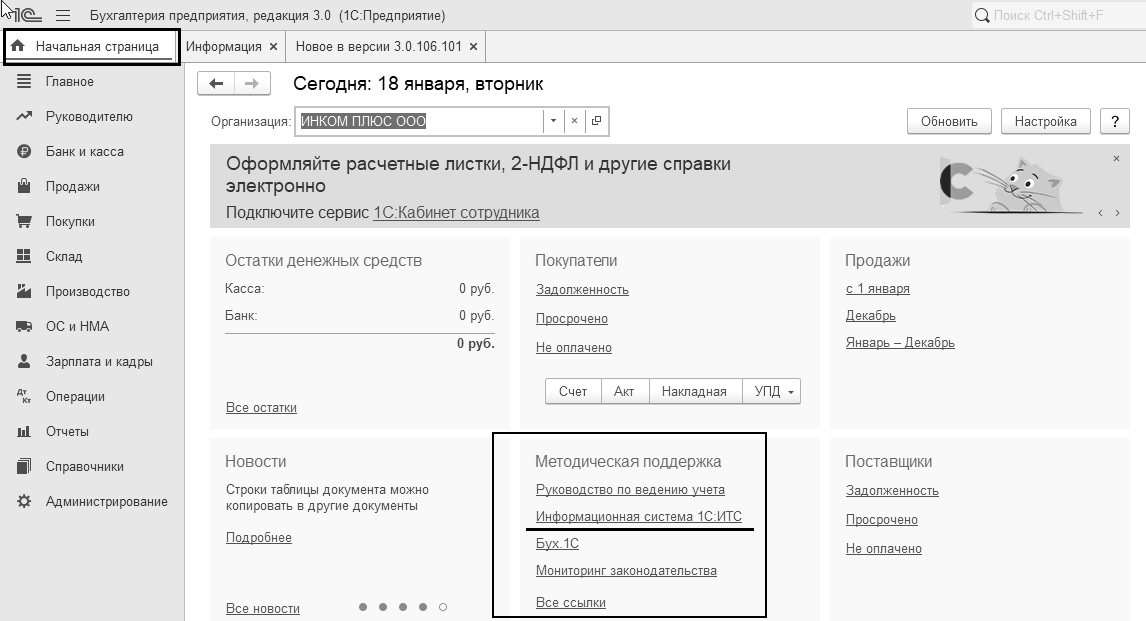
Task: Open the Подробнее news link
Action: (x=259, y=538)
